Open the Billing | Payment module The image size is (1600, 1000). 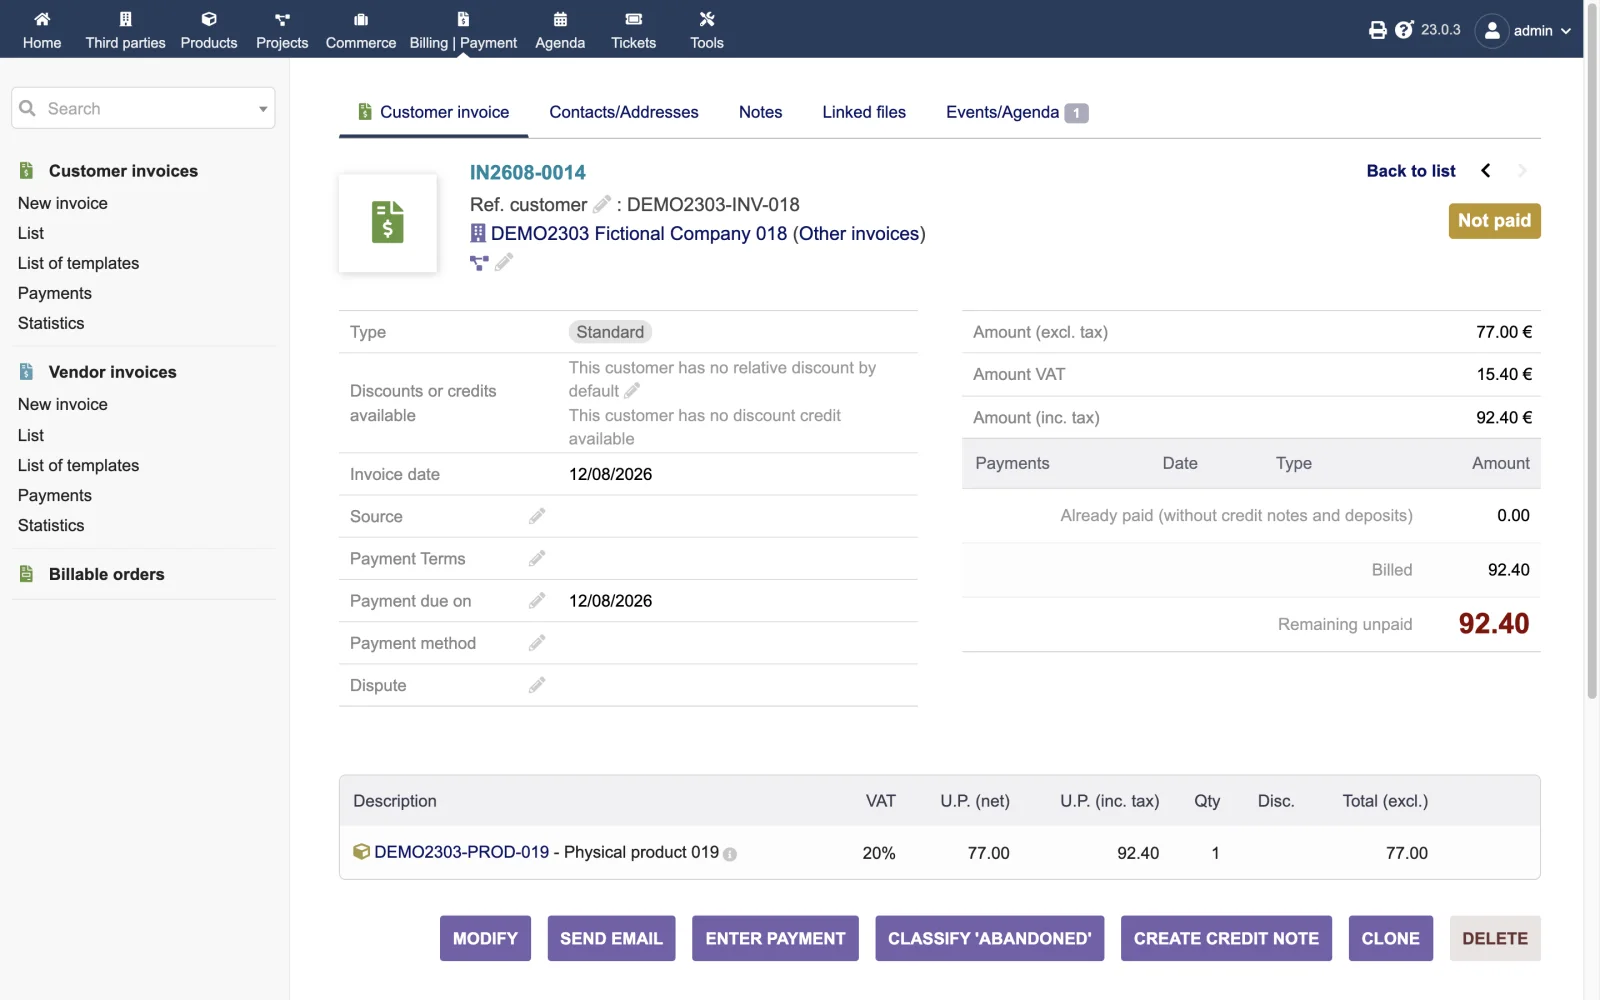(x=463, y=30)
